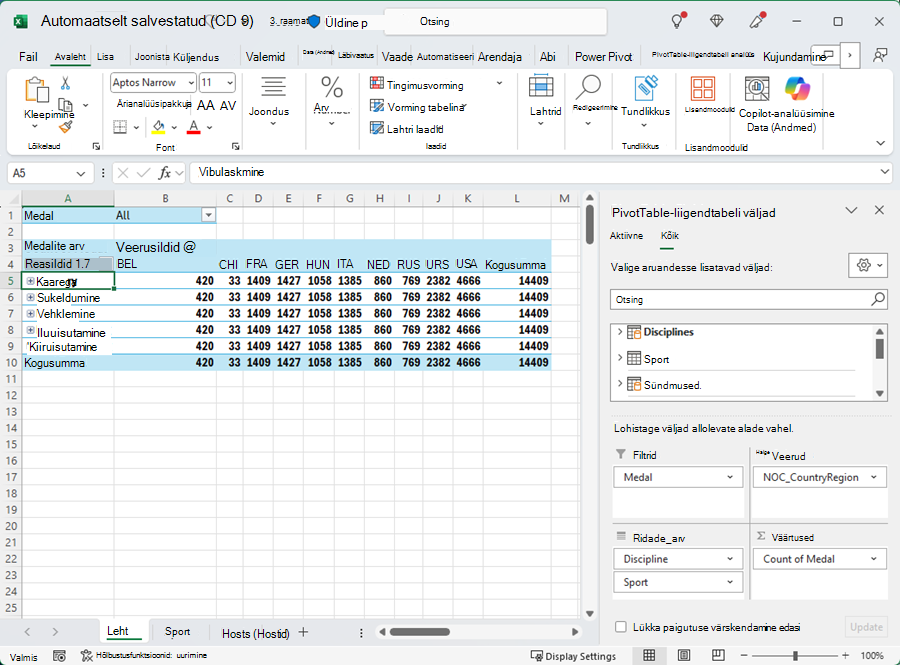
Task: Open Lahtri laadid cell styles
Action: (407, 129)
